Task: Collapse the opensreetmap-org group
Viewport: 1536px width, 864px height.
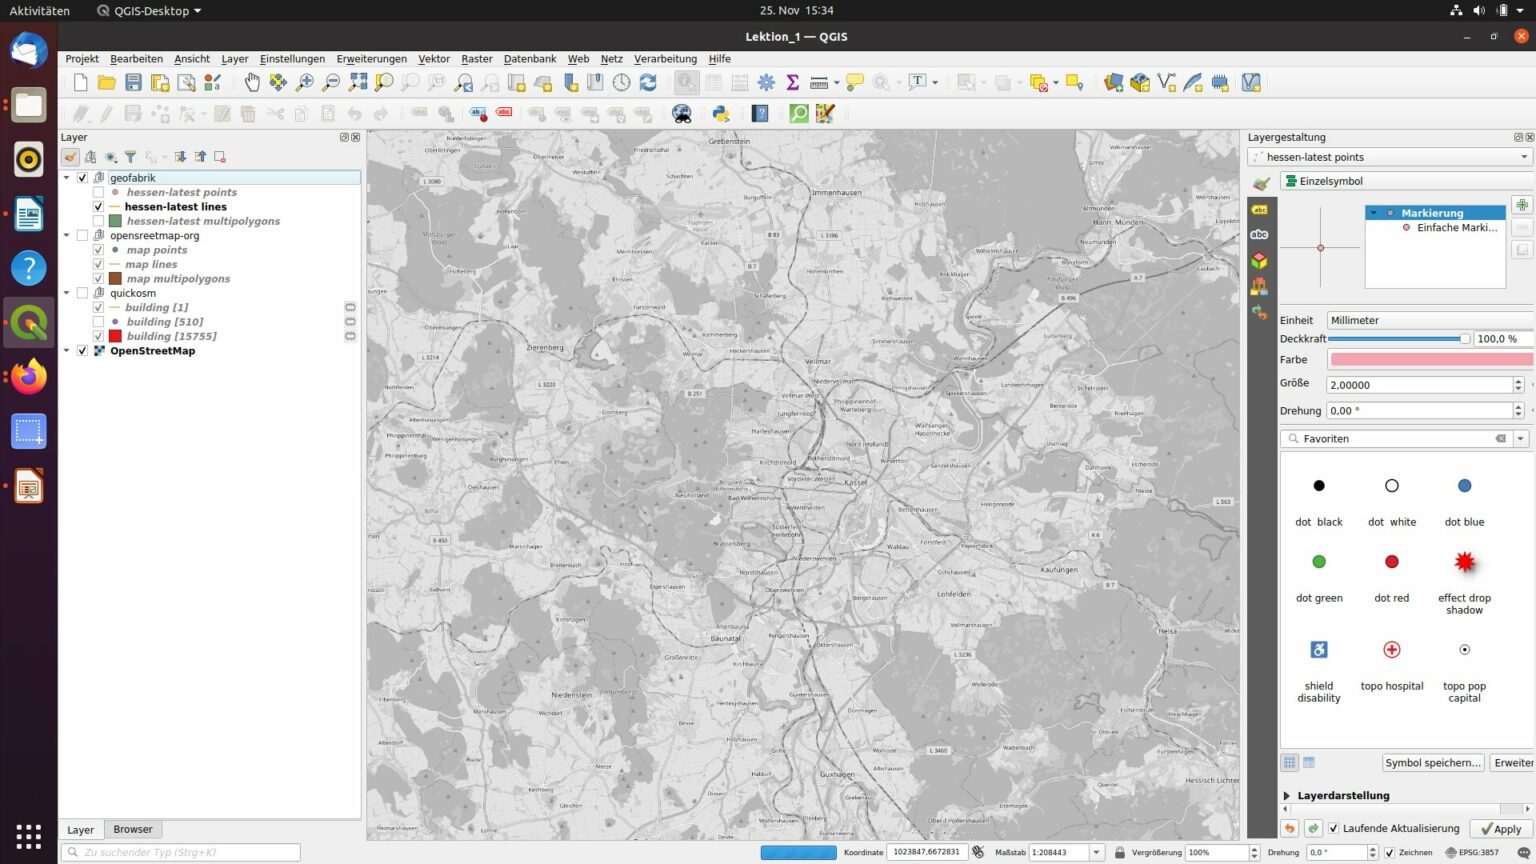Action: (x=67, y=236)
